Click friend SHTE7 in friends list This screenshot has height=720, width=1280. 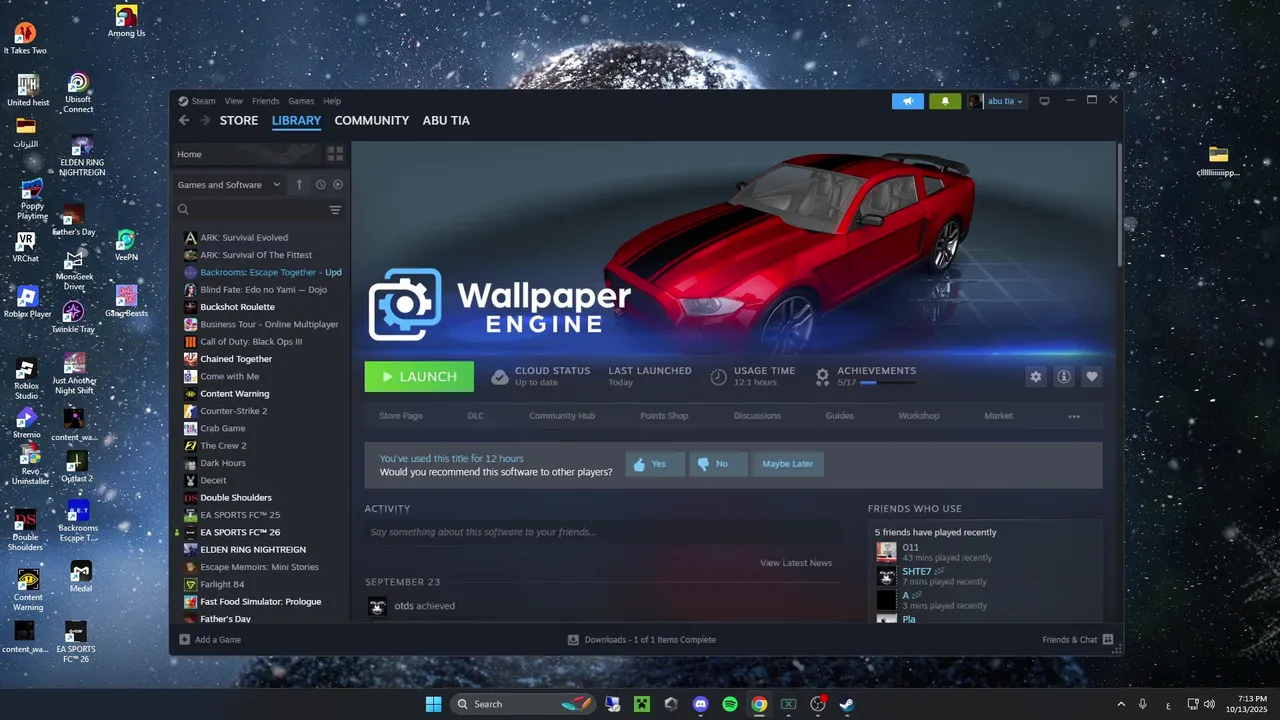pos(916,571)
